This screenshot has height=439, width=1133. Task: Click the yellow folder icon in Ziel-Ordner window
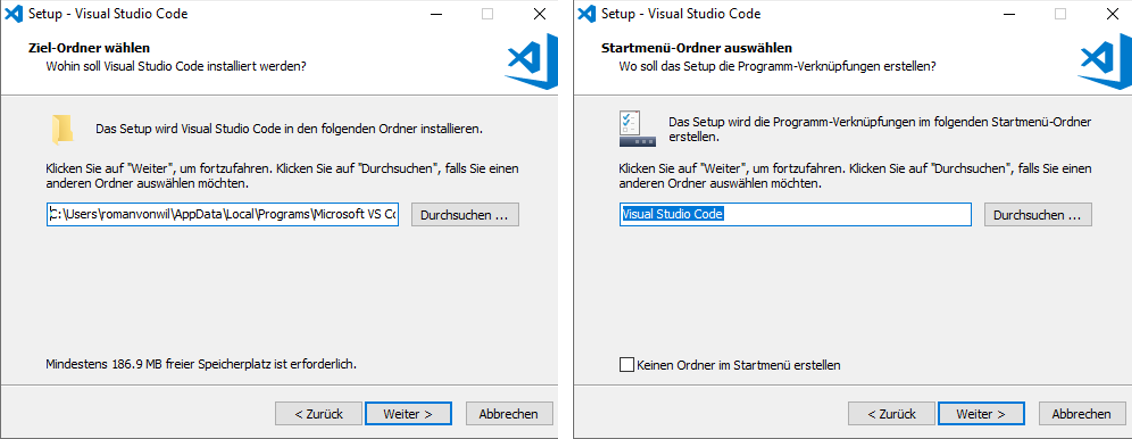(62, 130)
